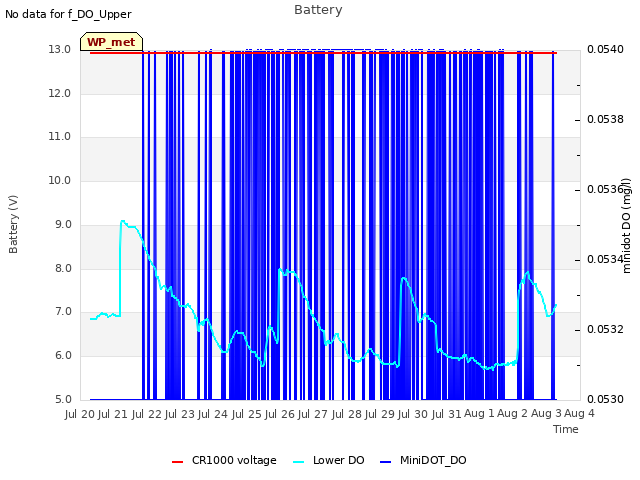Click the cyan Lower DO legend swatch

(299, 462)
